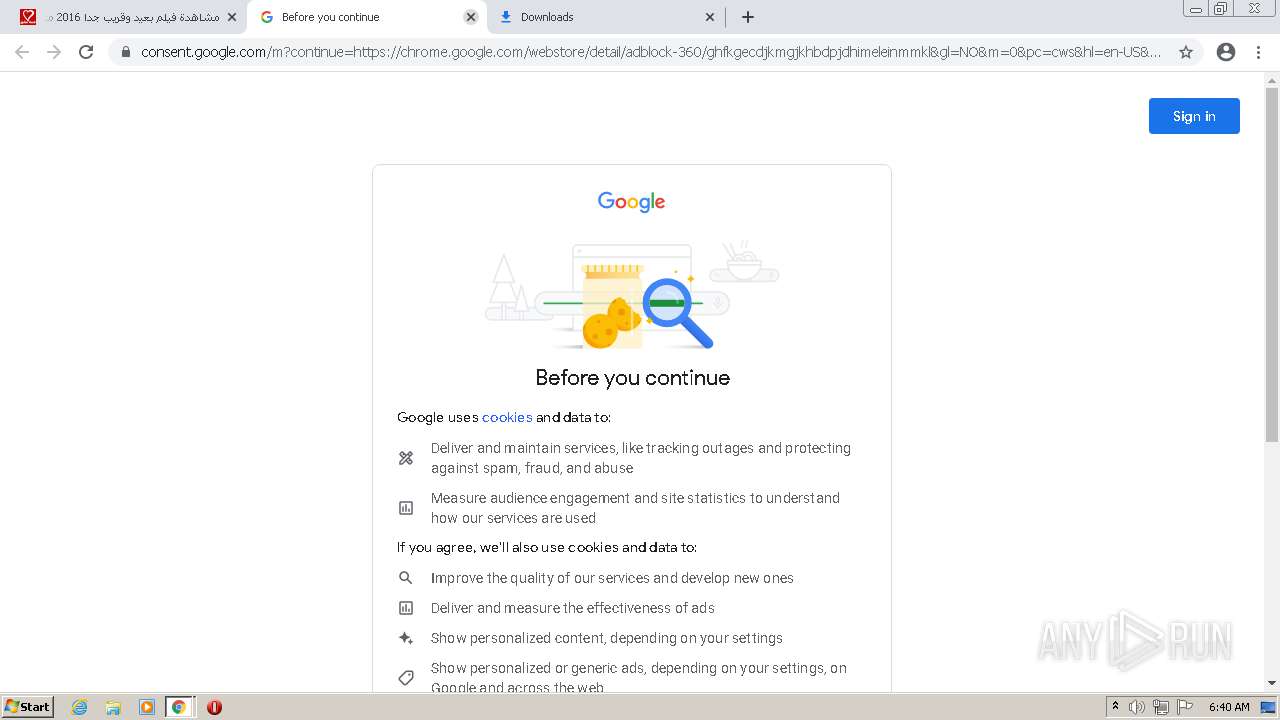Image resolution: width=1280 pixels, height=720 pixels.
Task: Open the Chrome three-dot menu
Action: click(x=1258, y=52)
